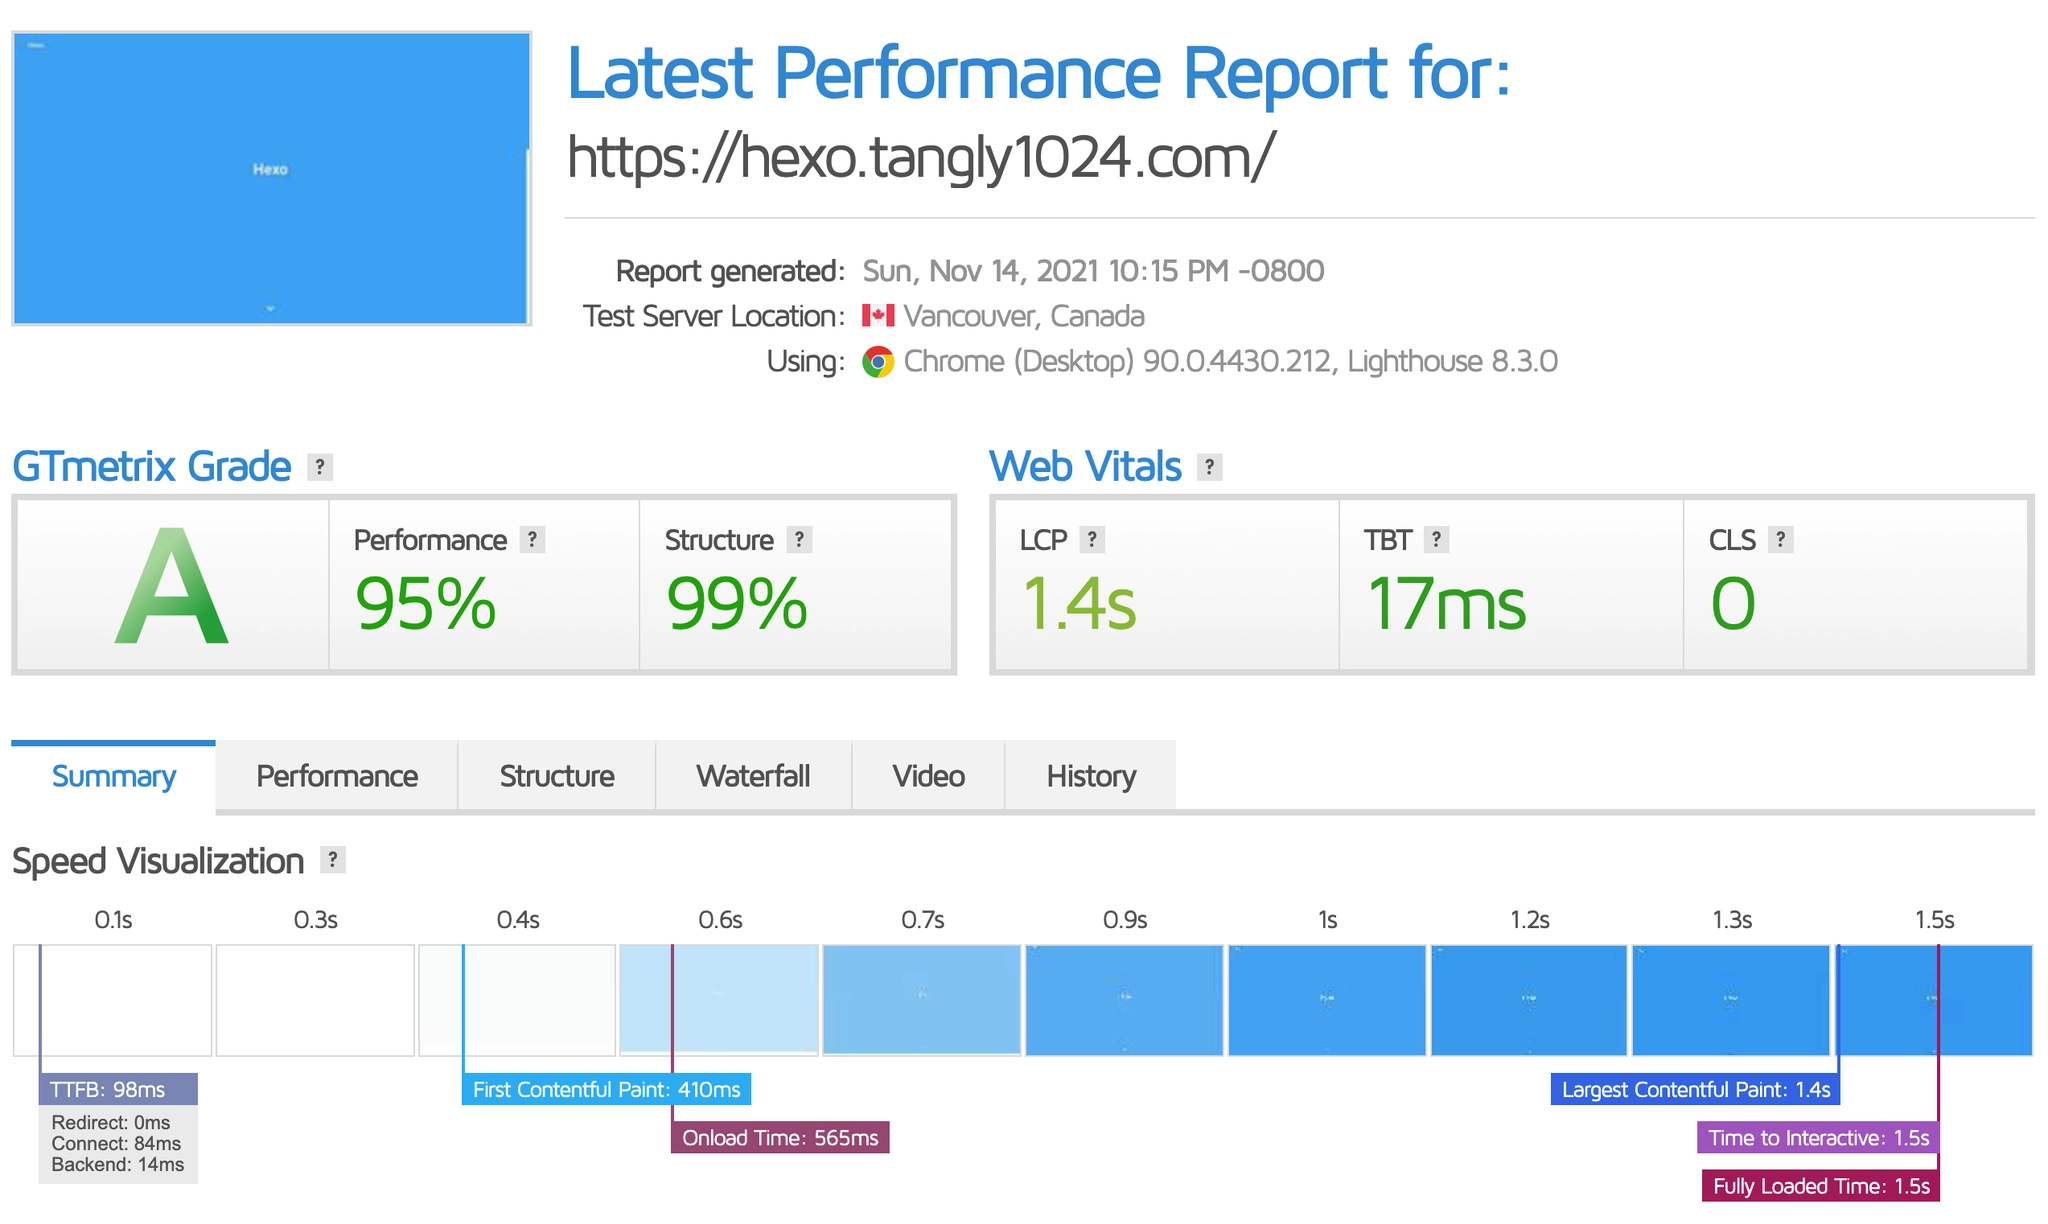Switch to the Performance tab
The image size is (2048, 1224).
pos(337,776)
